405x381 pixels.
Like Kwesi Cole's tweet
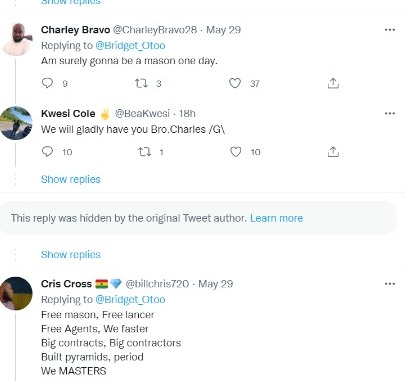[x=235, y=152]
